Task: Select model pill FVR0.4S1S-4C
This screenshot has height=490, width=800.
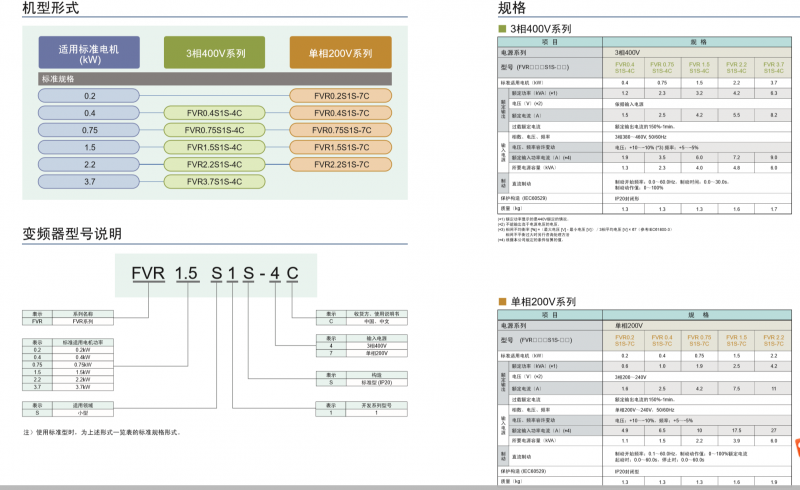Action: click(x=214, y=113)
